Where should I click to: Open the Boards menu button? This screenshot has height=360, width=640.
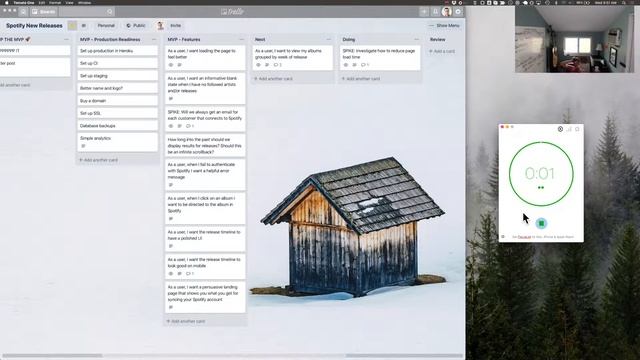(x=44, y=12)
